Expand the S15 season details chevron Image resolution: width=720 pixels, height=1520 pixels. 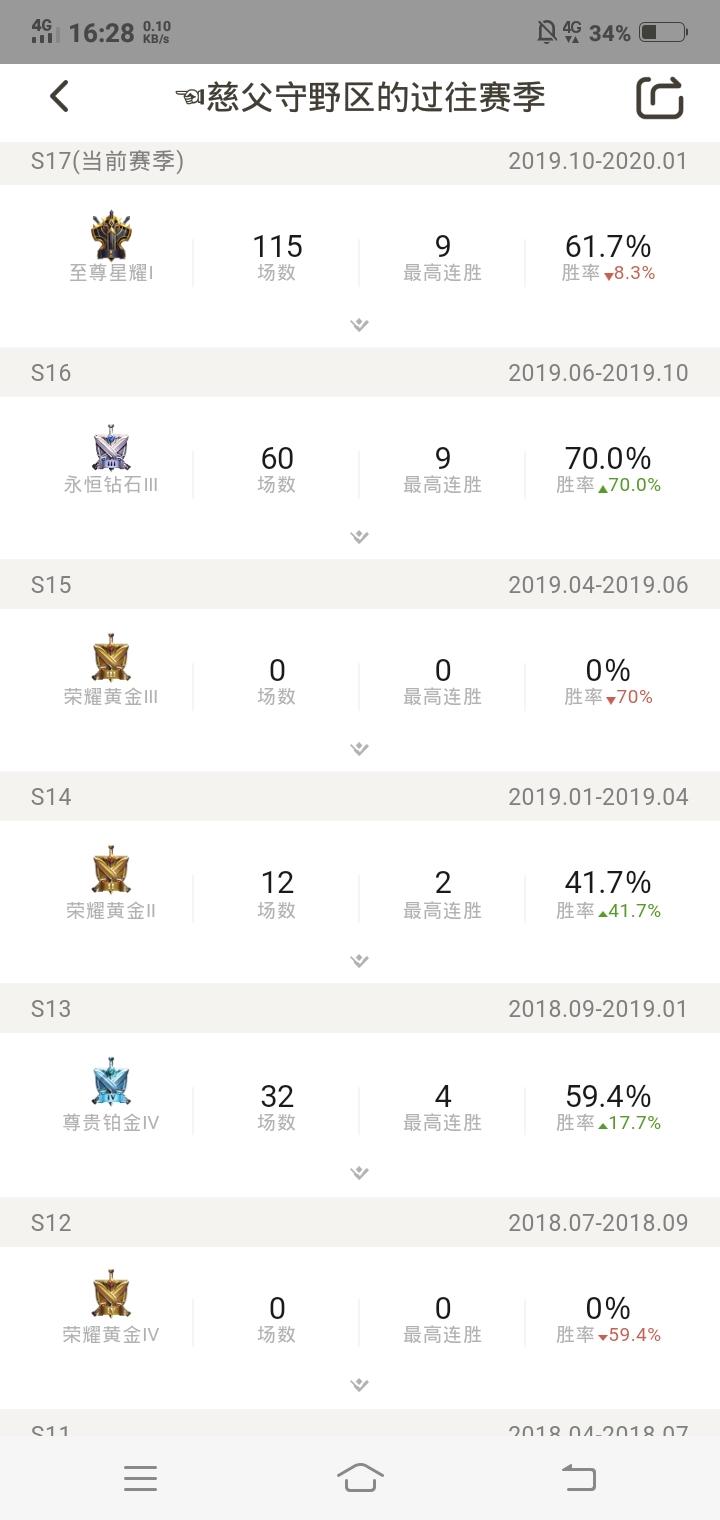tap(360, 749)
